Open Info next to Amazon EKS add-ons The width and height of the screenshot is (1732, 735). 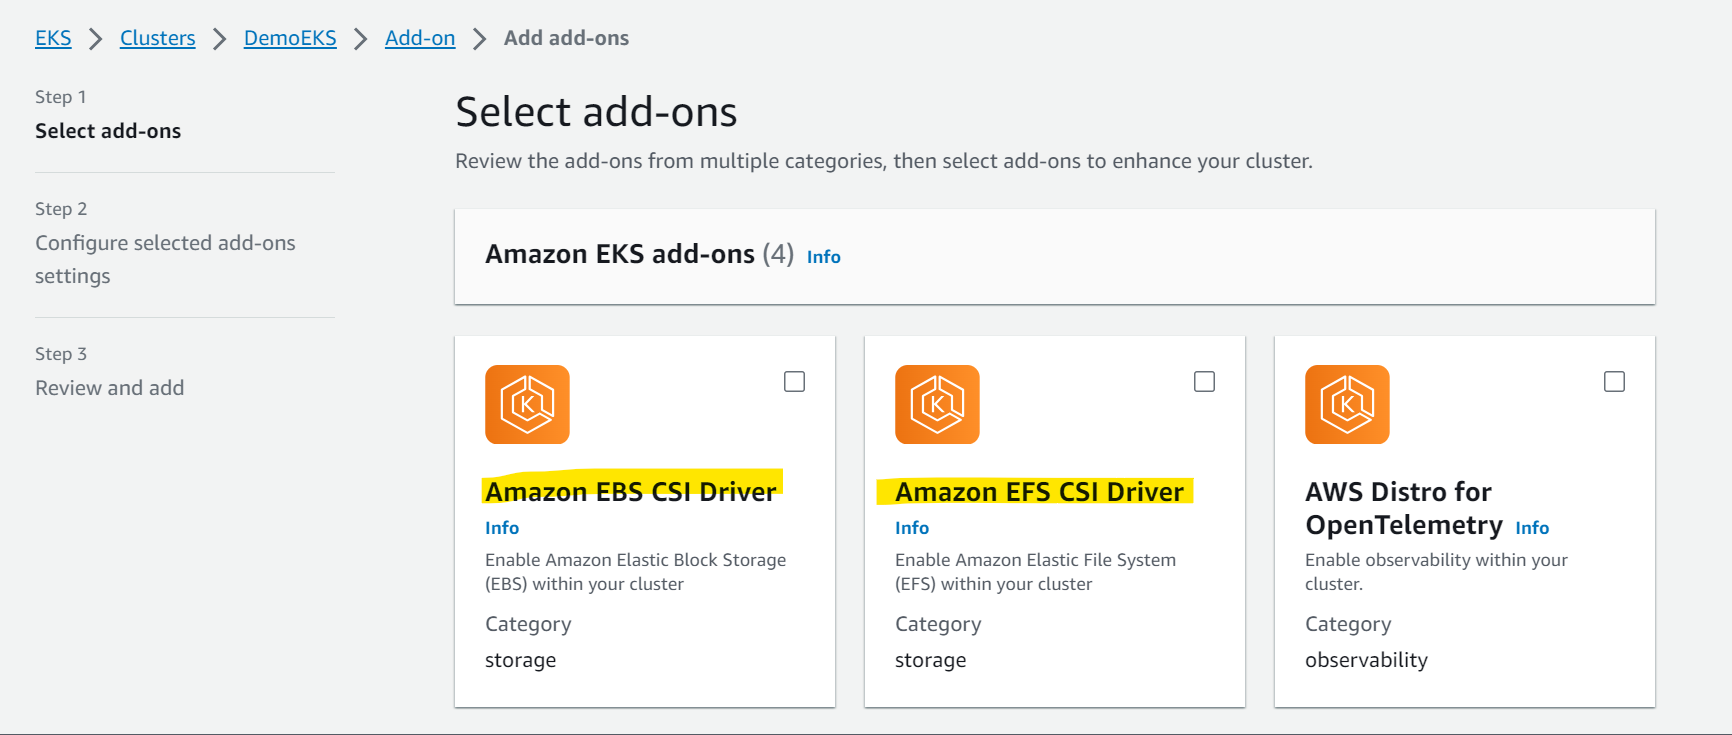click(x=824, y=257)
